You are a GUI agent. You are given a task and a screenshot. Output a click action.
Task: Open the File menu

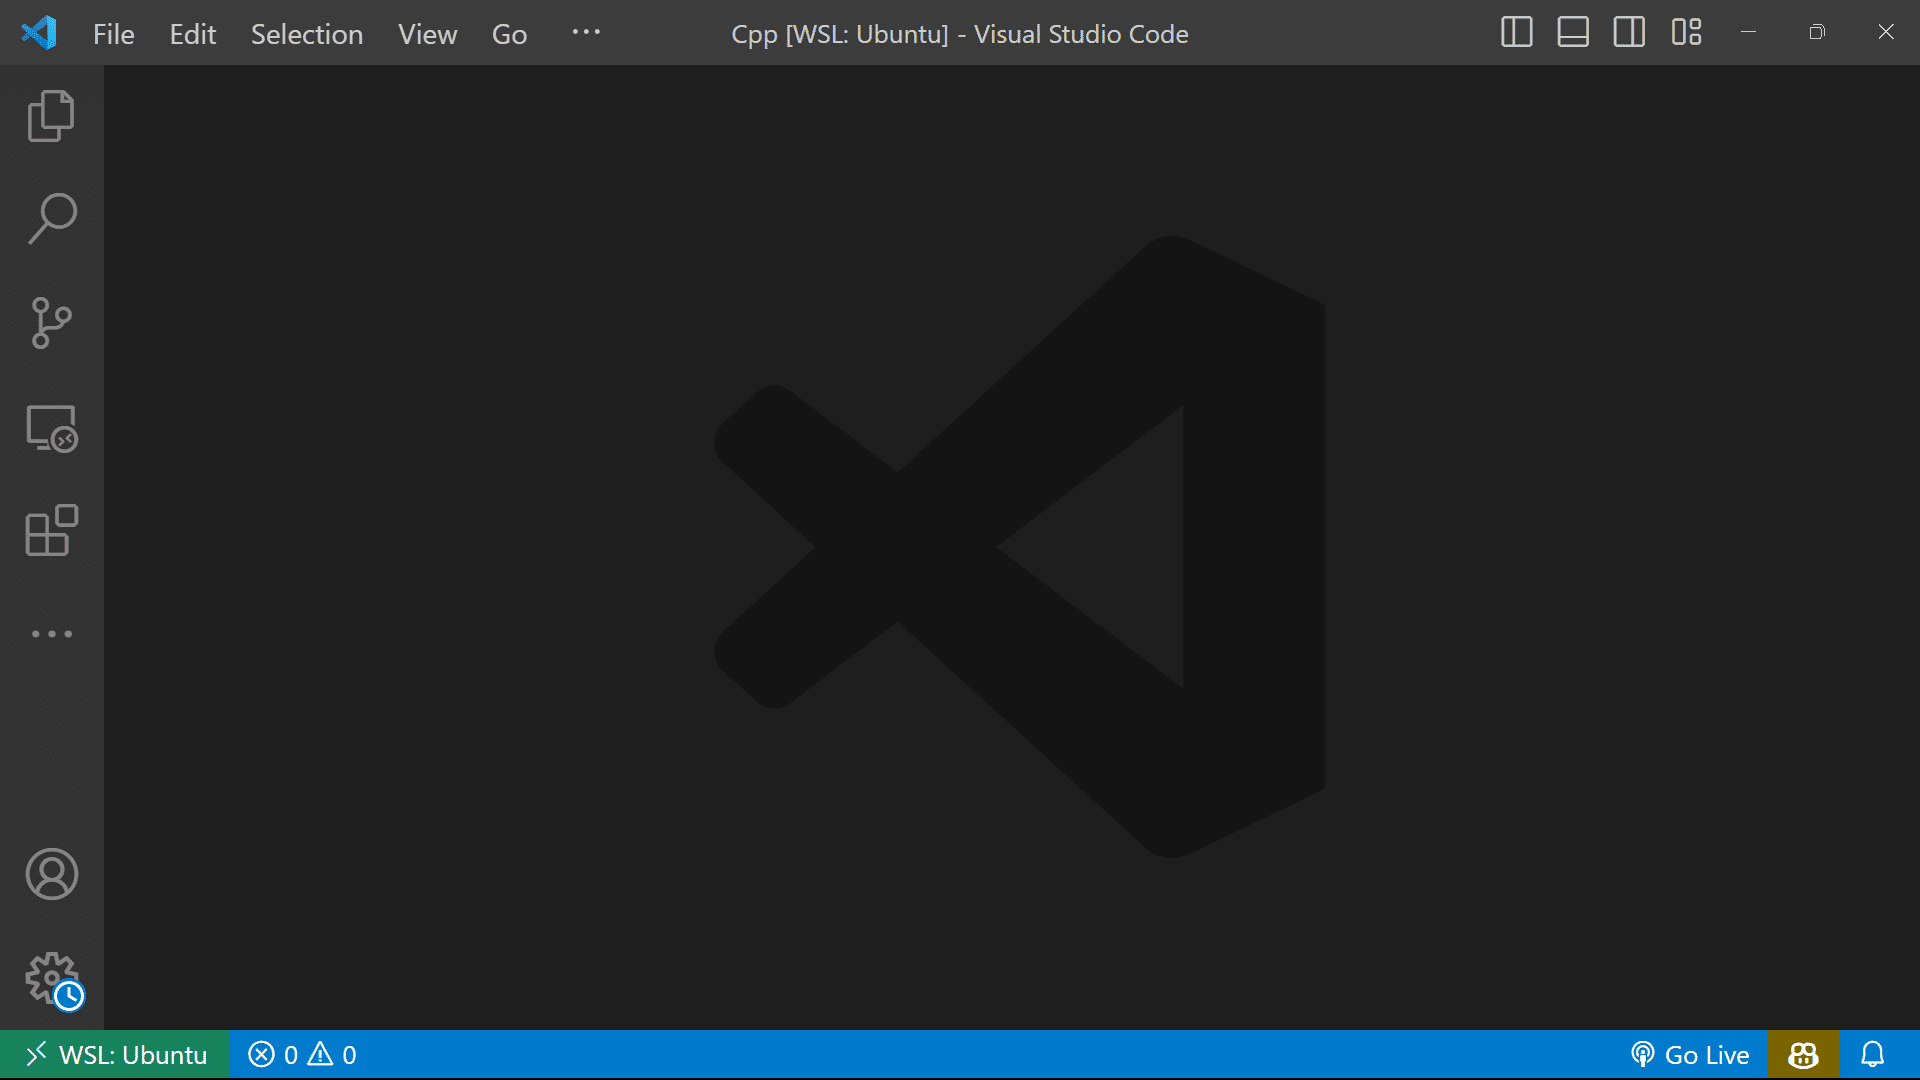113,34
